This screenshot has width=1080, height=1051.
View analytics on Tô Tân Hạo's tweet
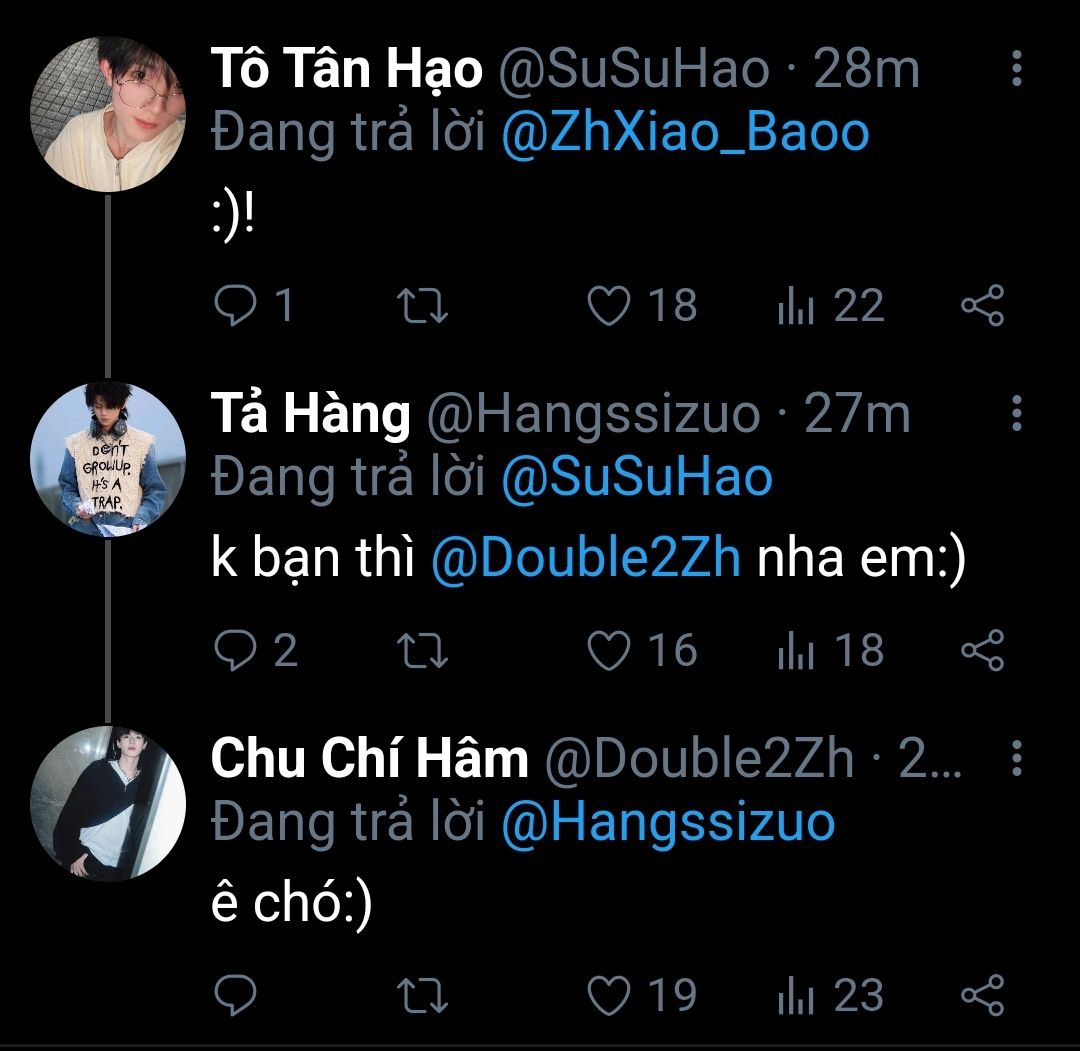tap(797, 306)
